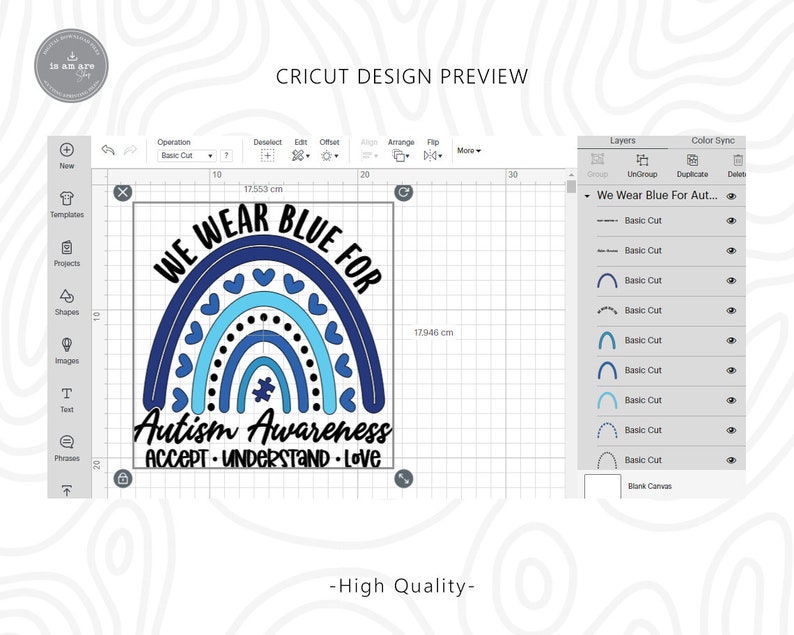Open the Arrange dropdown

401,155
